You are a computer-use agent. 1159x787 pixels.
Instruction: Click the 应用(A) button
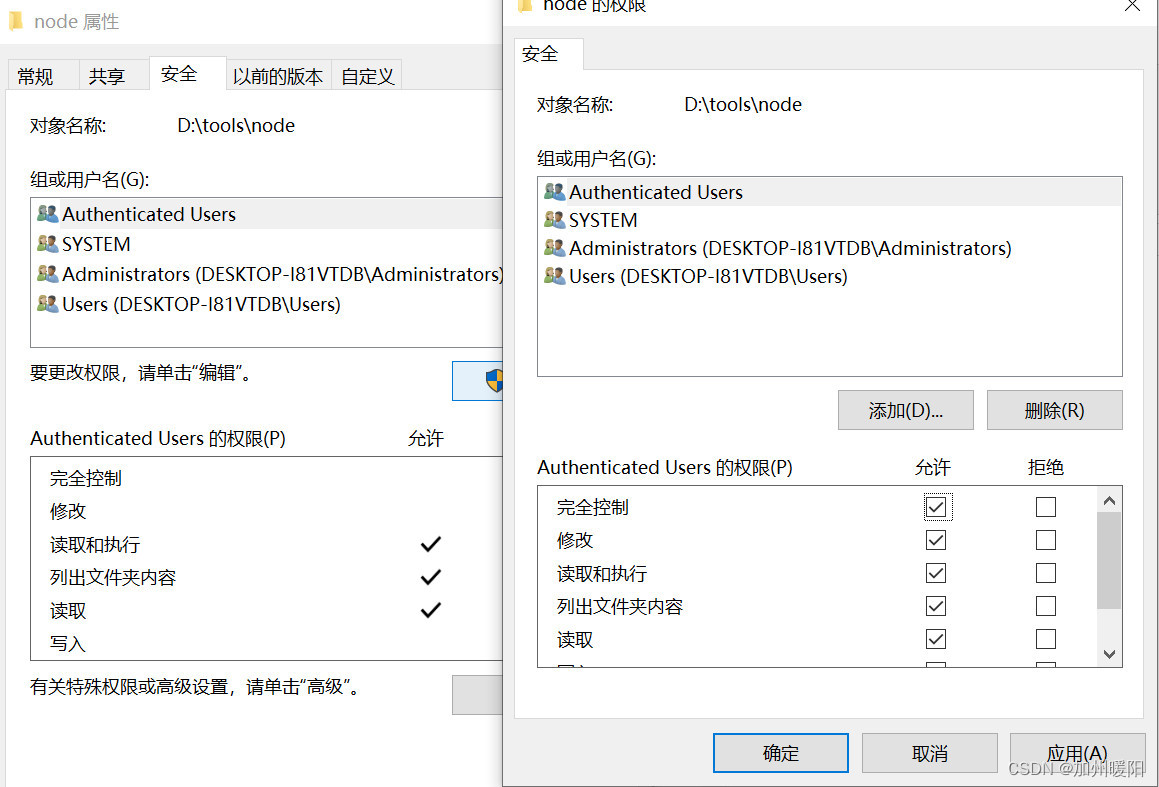pyautogui.click(x=1077, y=753)
